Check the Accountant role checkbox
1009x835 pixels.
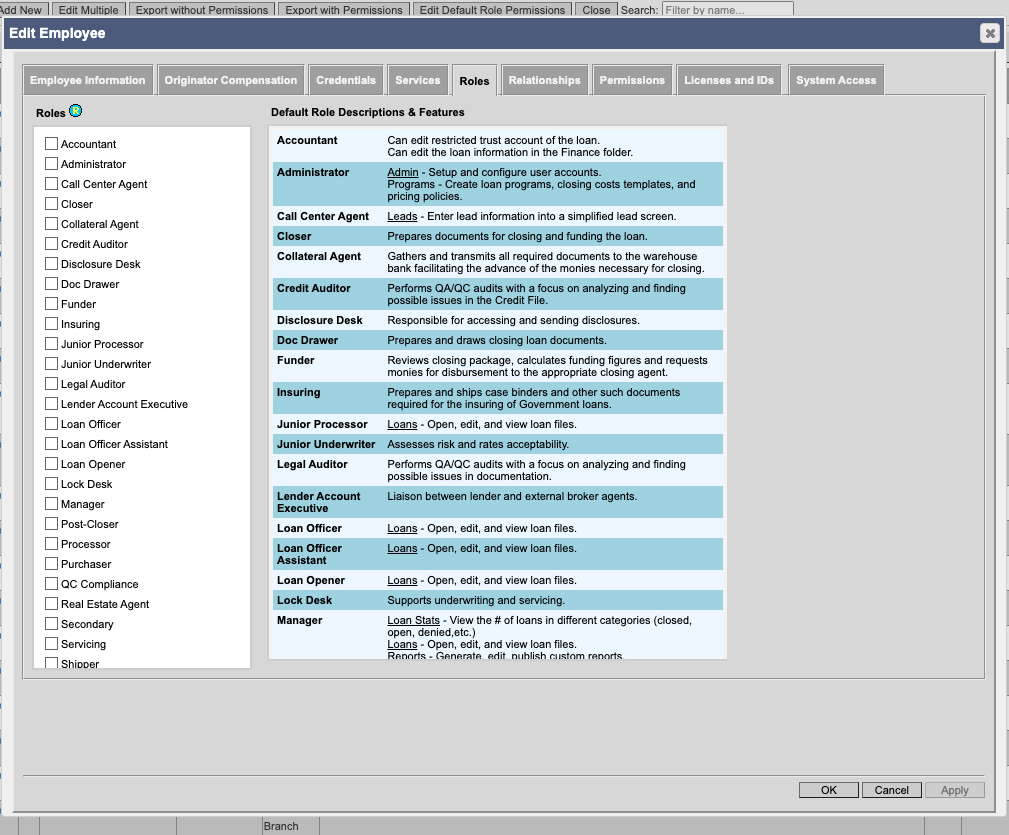click(52, 144)
